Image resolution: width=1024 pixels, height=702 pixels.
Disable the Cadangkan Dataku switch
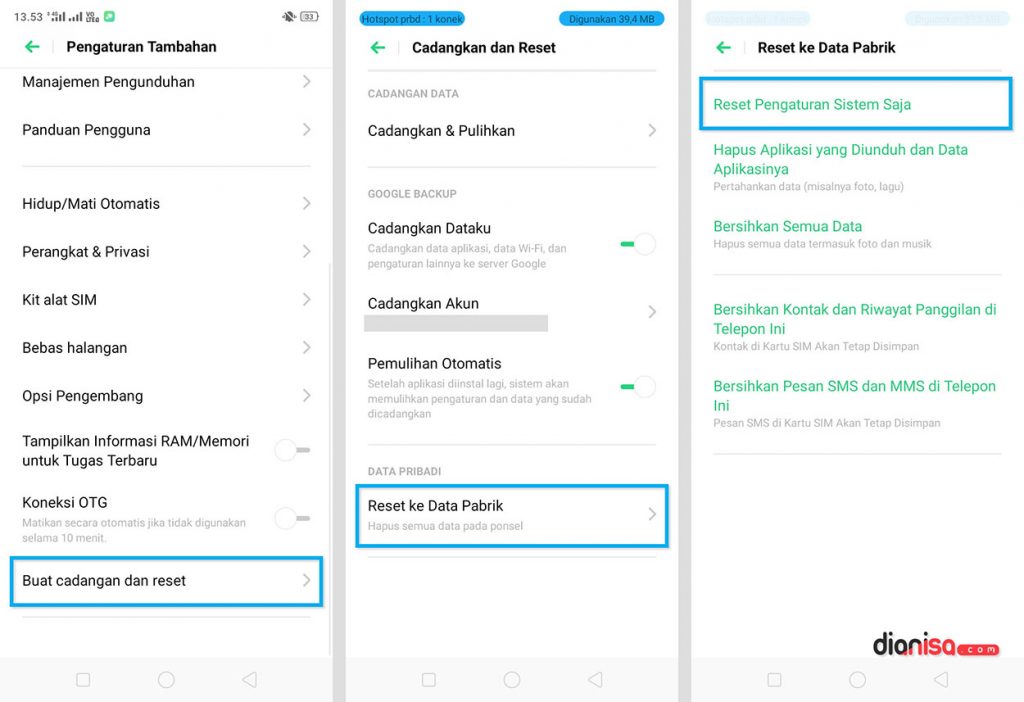pos(637,244)
